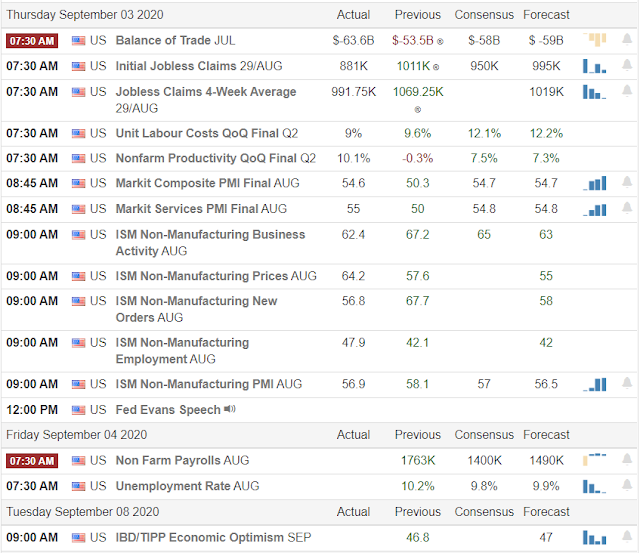Open Jobless Claims 4-Week Average link
The width and height of the screenshot is (640, 553).
coord(206,100)
